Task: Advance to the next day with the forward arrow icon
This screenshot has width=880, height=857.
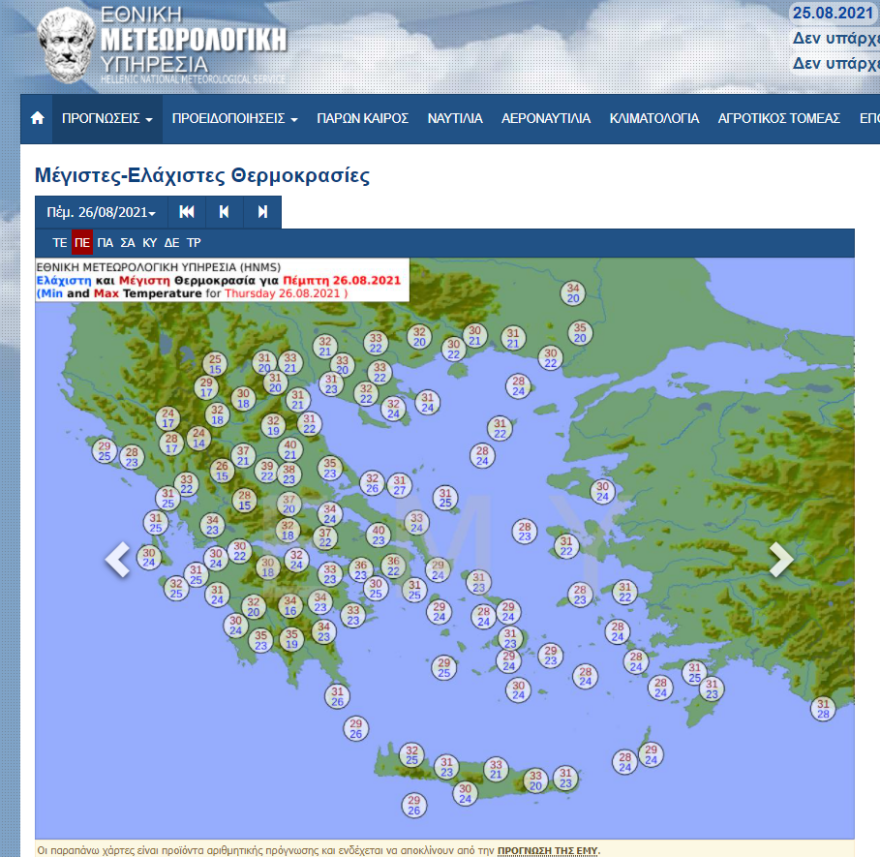Action: (262, 212)
